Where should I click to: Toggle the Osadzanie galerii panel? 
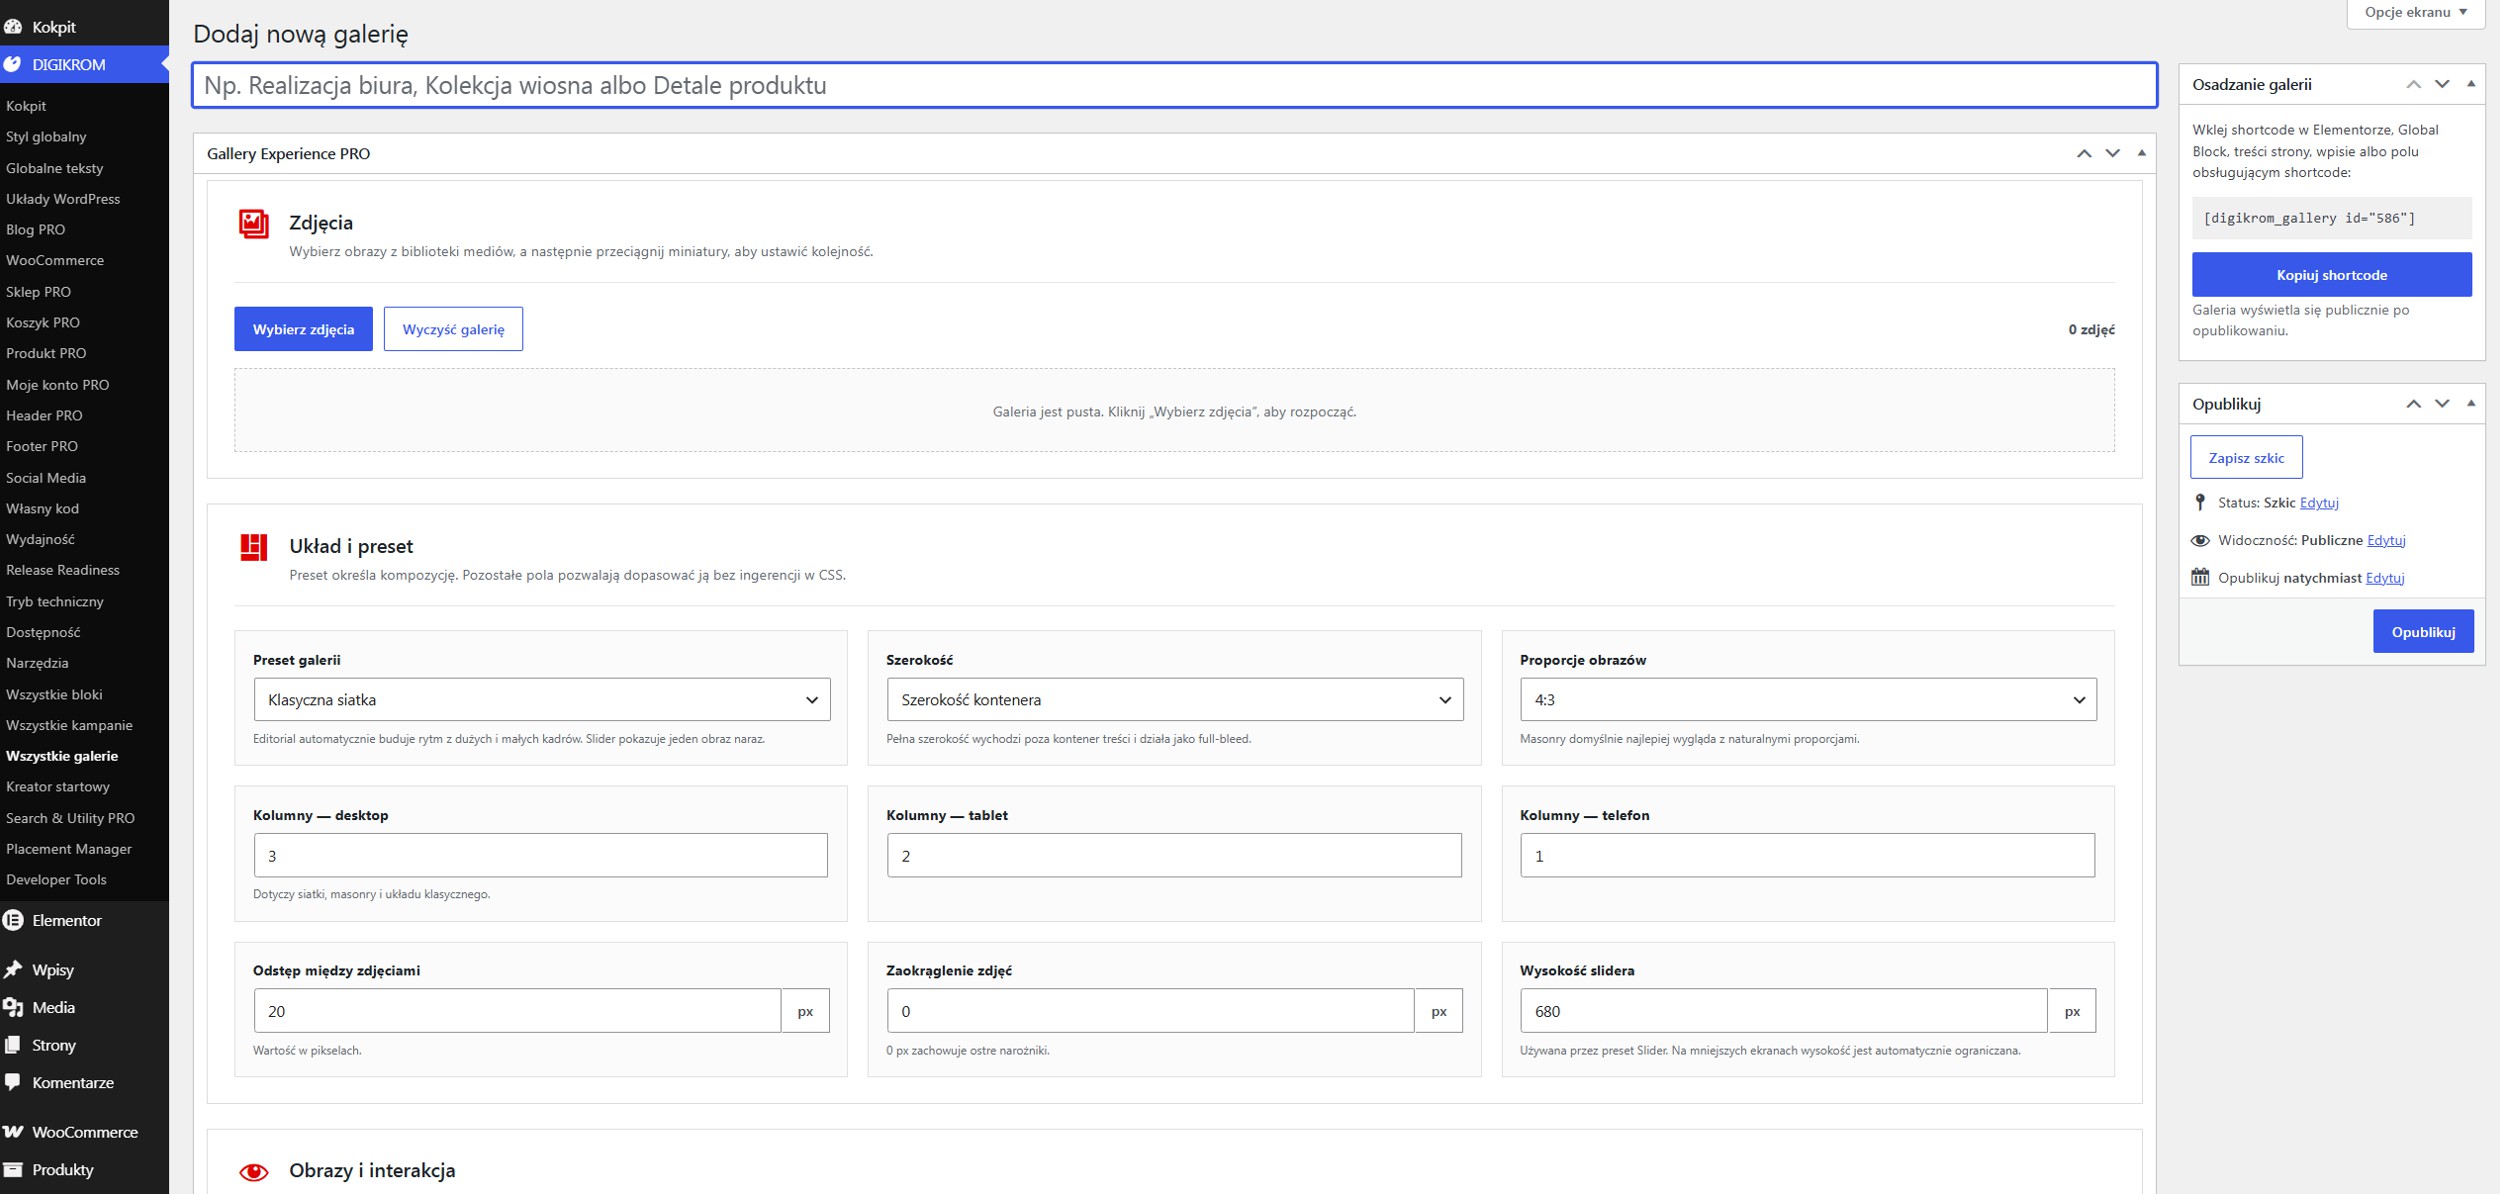[x=2471, y=84]
